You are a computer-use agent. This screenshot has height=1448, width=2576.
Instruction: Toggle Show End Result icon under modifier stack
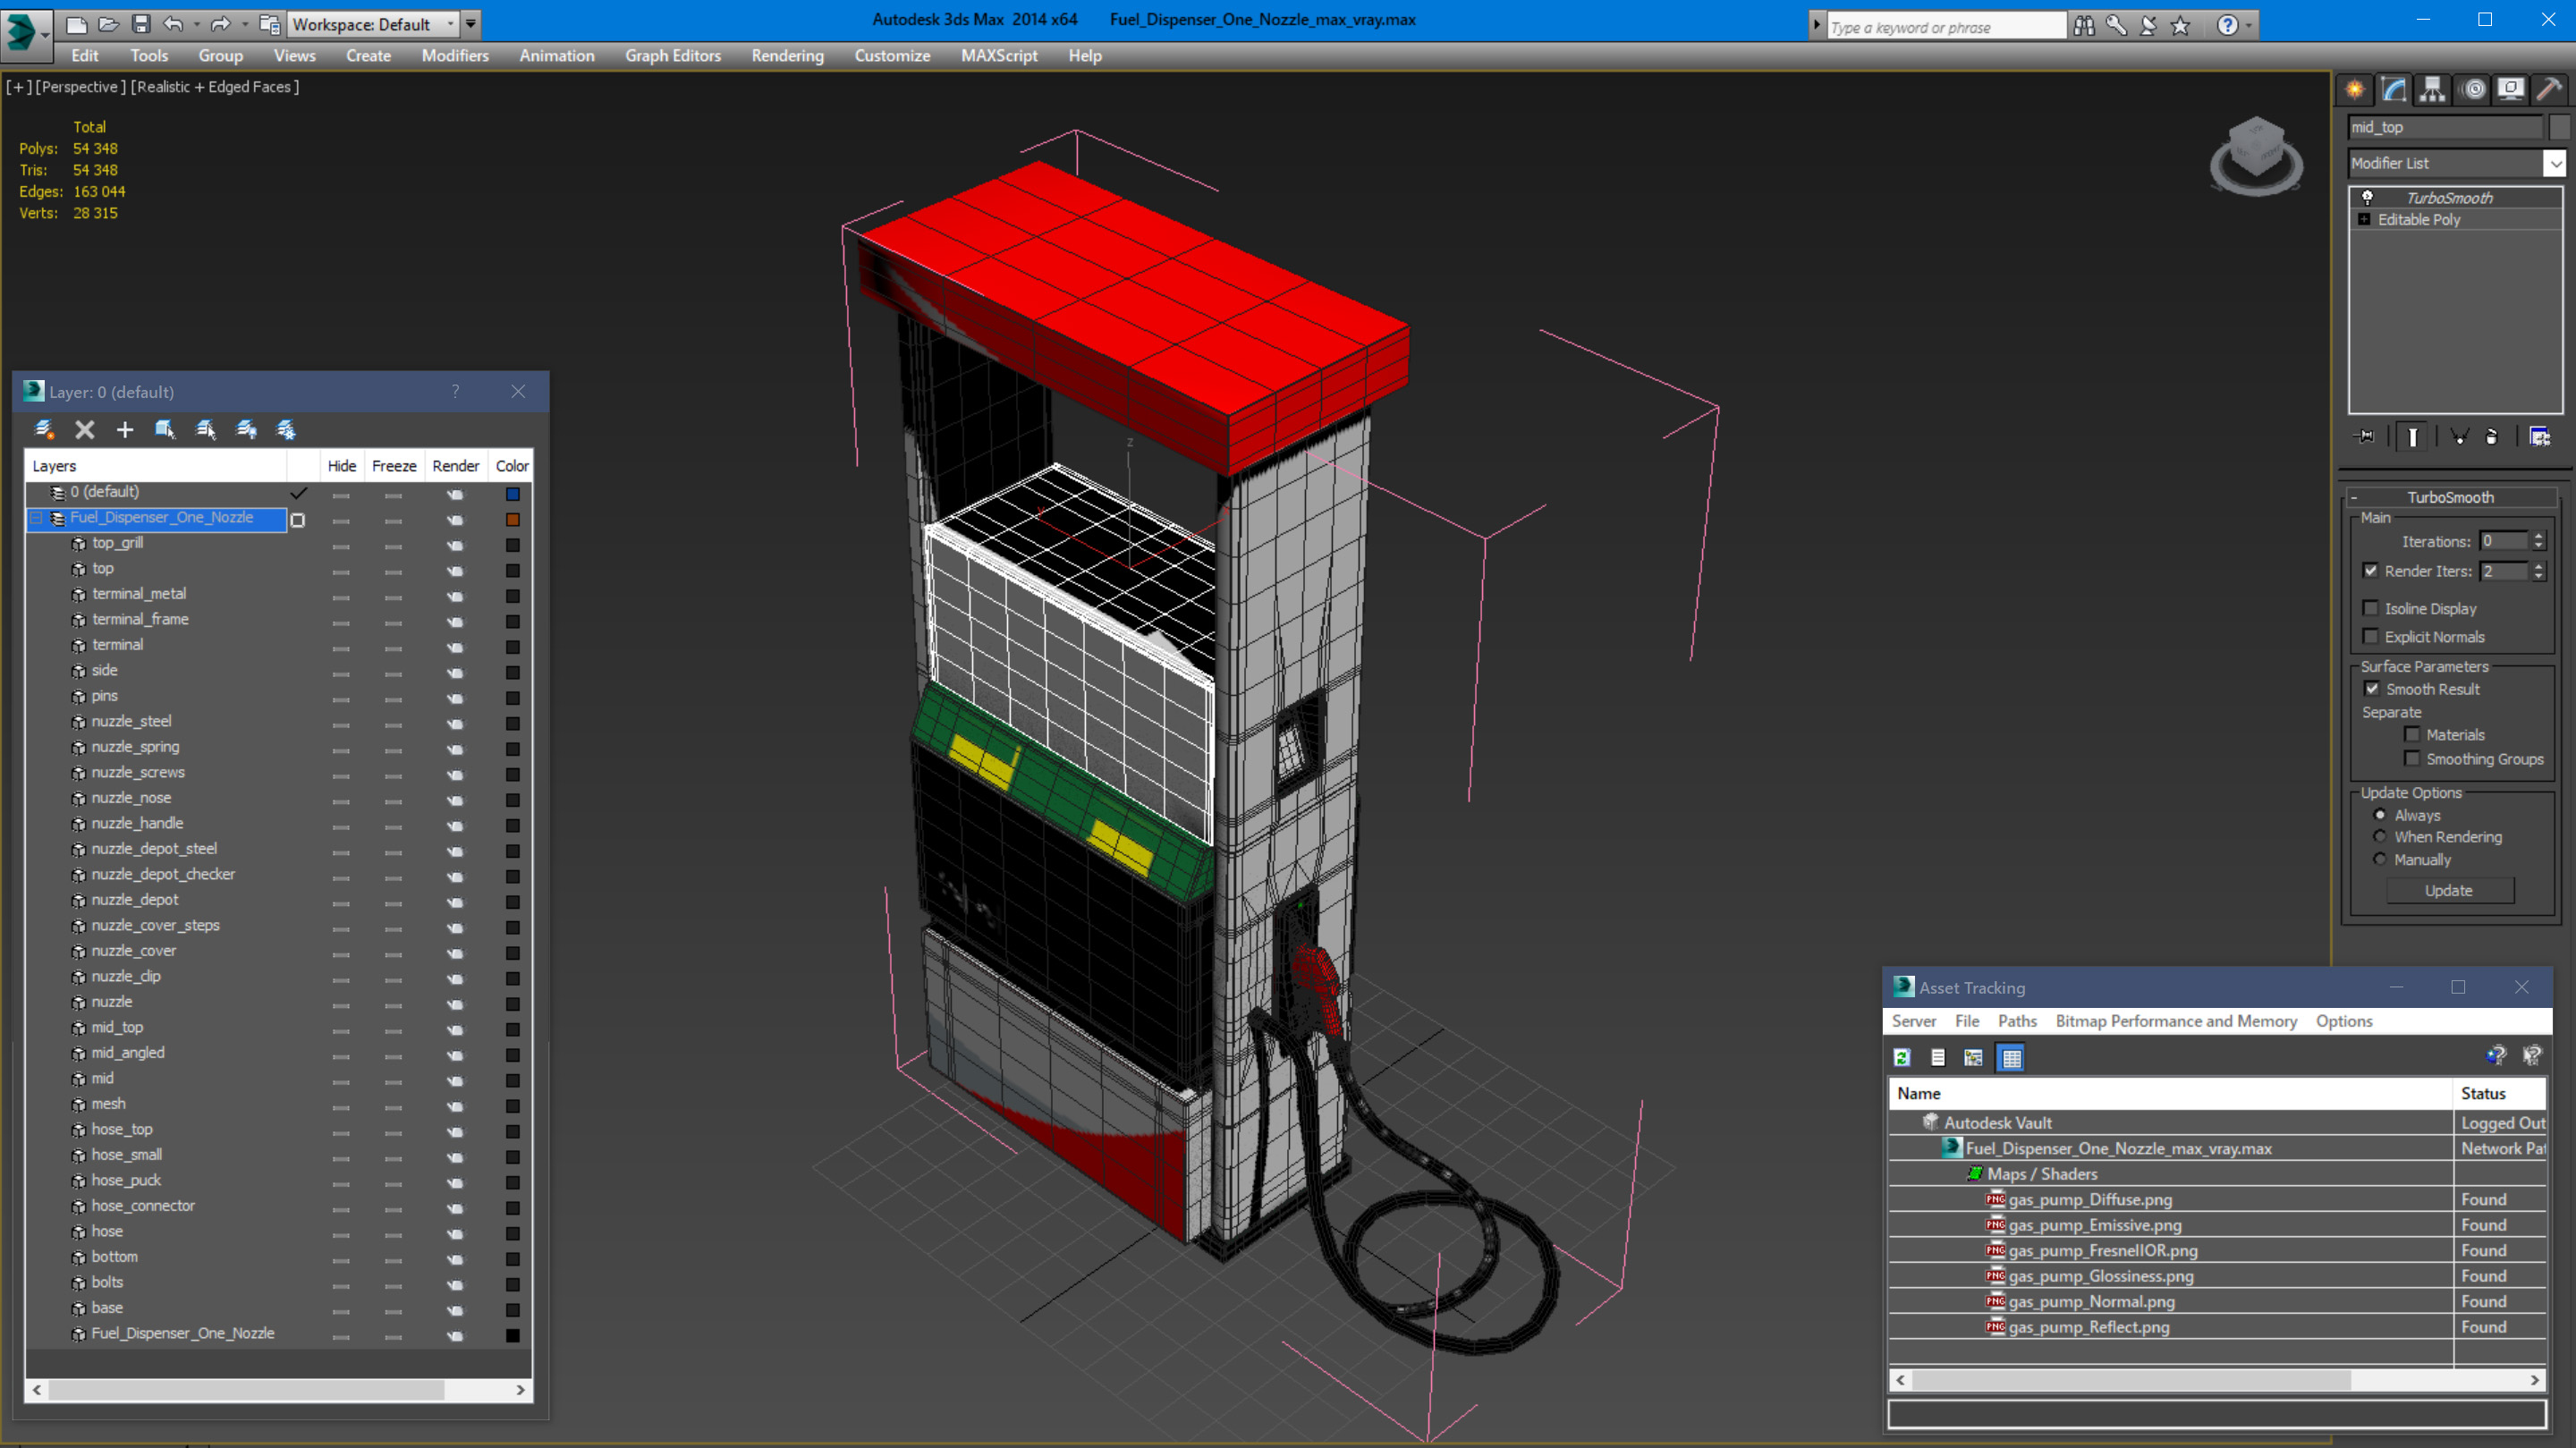(2412, 436)
